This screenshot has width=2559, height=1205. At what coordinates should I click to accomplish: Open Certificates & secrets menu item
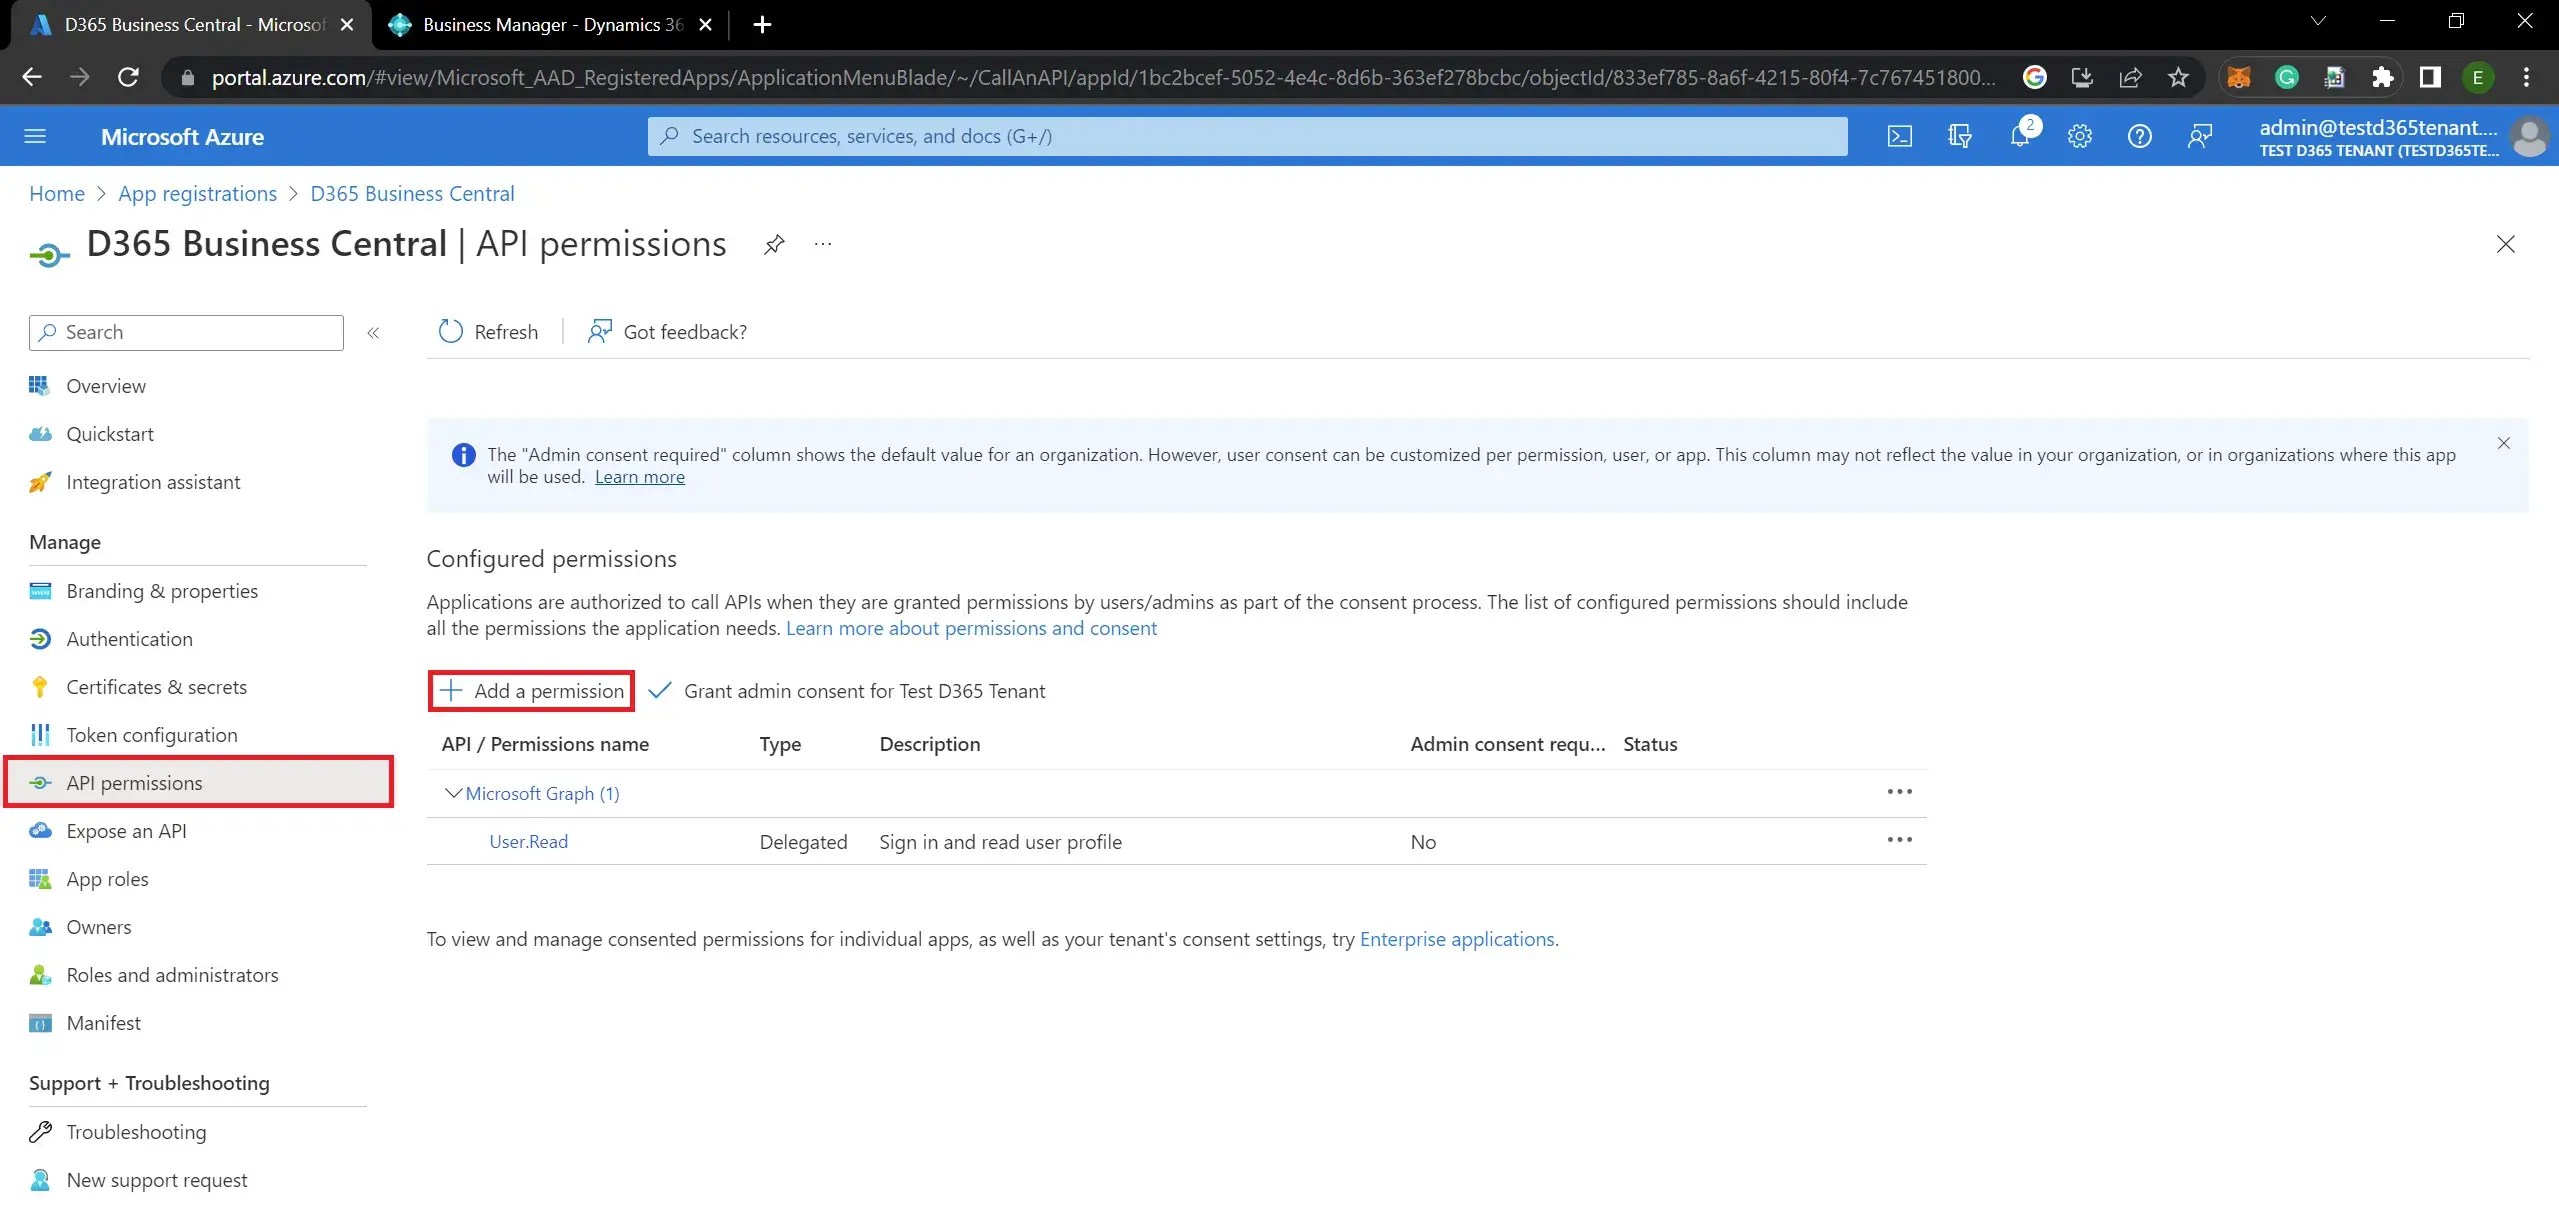pyautogui.click(x=156, y=687)
